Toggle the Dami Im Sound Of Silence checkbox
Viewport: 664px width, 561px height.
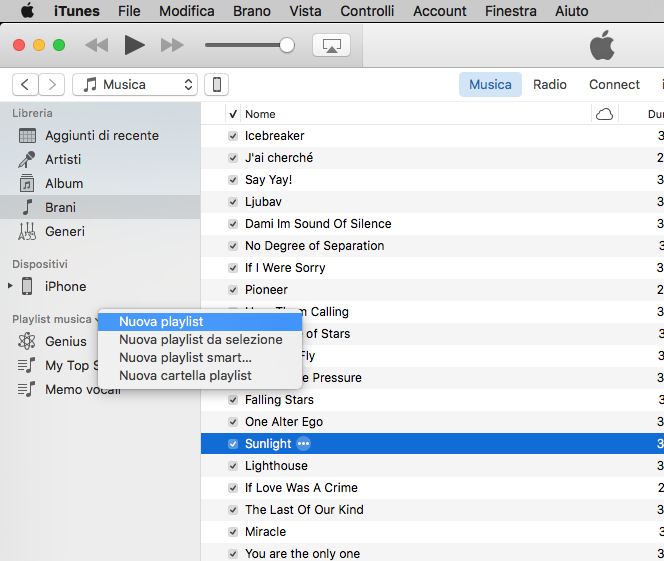pos(233,224)
